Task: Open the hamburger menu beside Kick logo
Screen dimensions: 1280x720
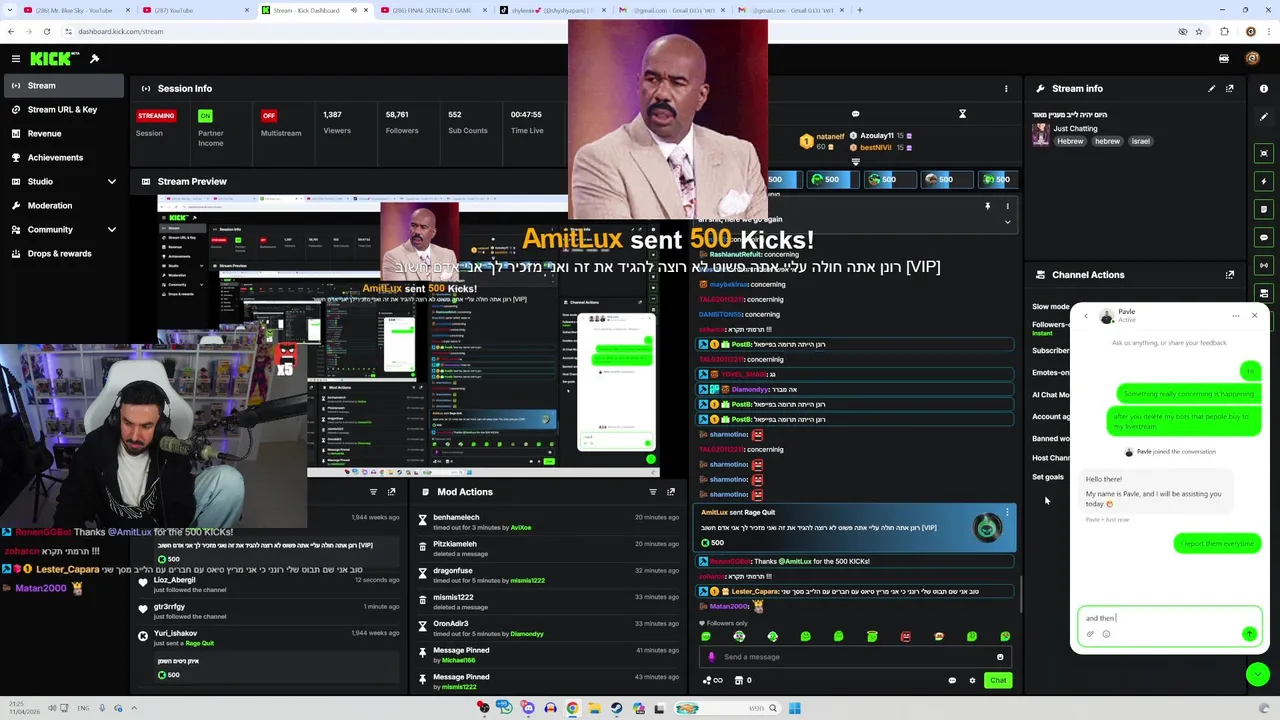Action: 15,59
